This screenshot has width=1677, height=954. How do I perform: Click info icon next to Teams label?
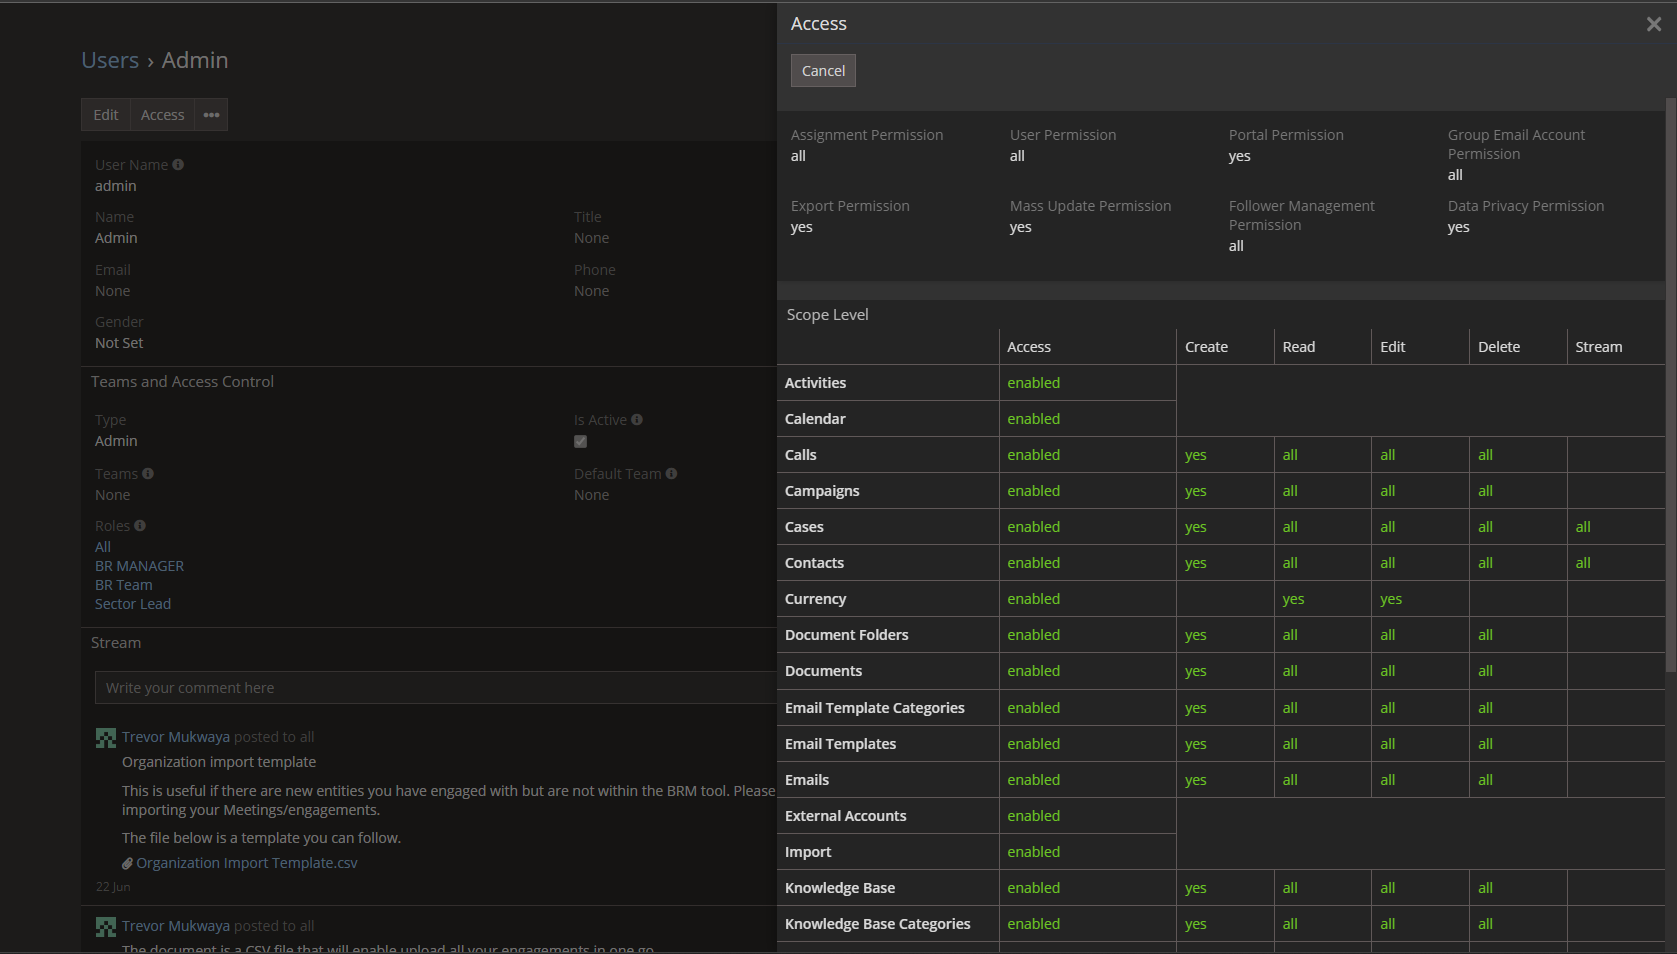click(x=148, y=474)
